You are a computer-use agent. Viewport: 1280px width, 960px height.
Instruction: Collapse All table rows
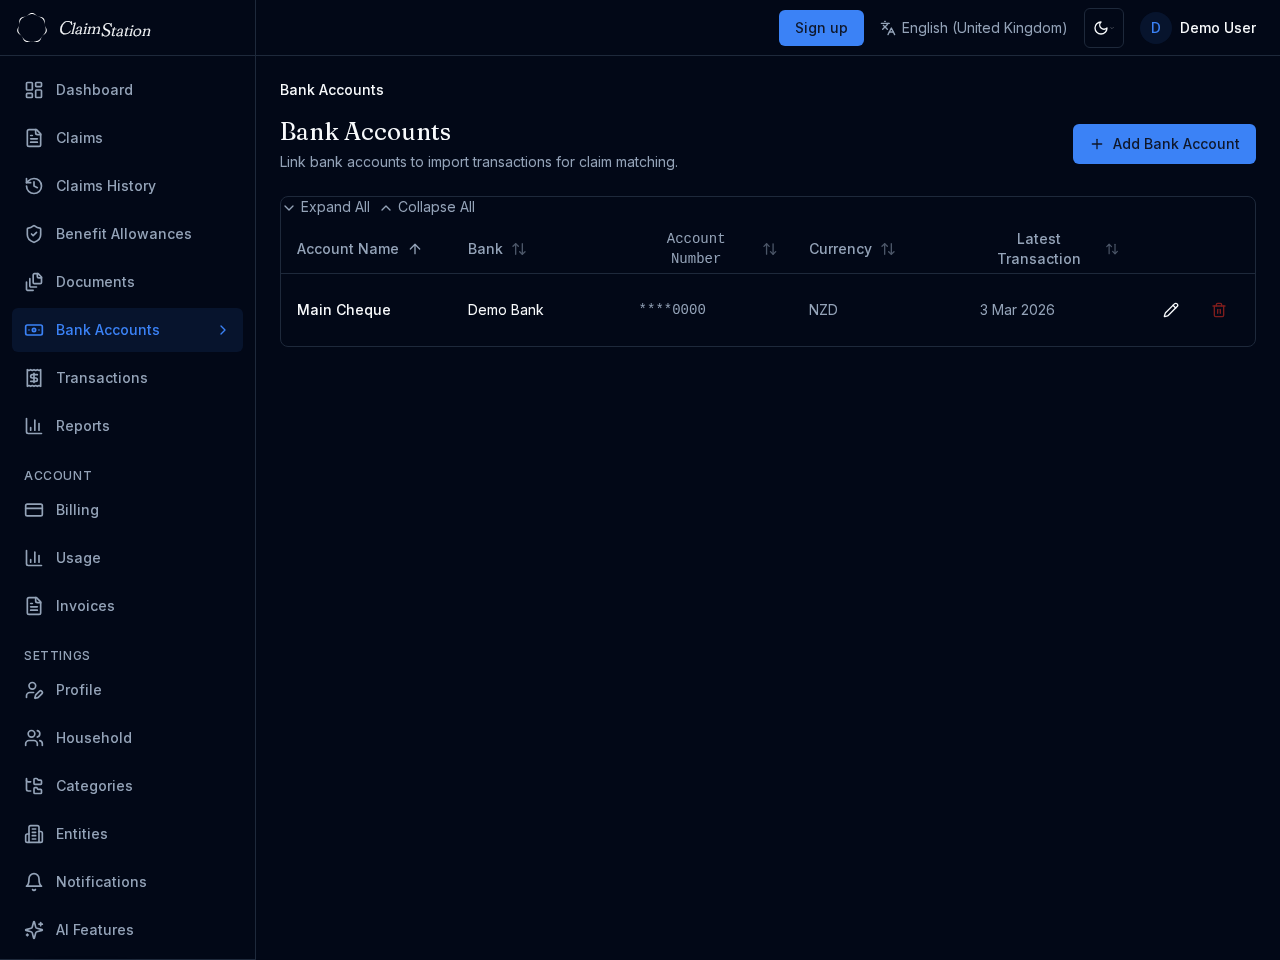point(427,207)
